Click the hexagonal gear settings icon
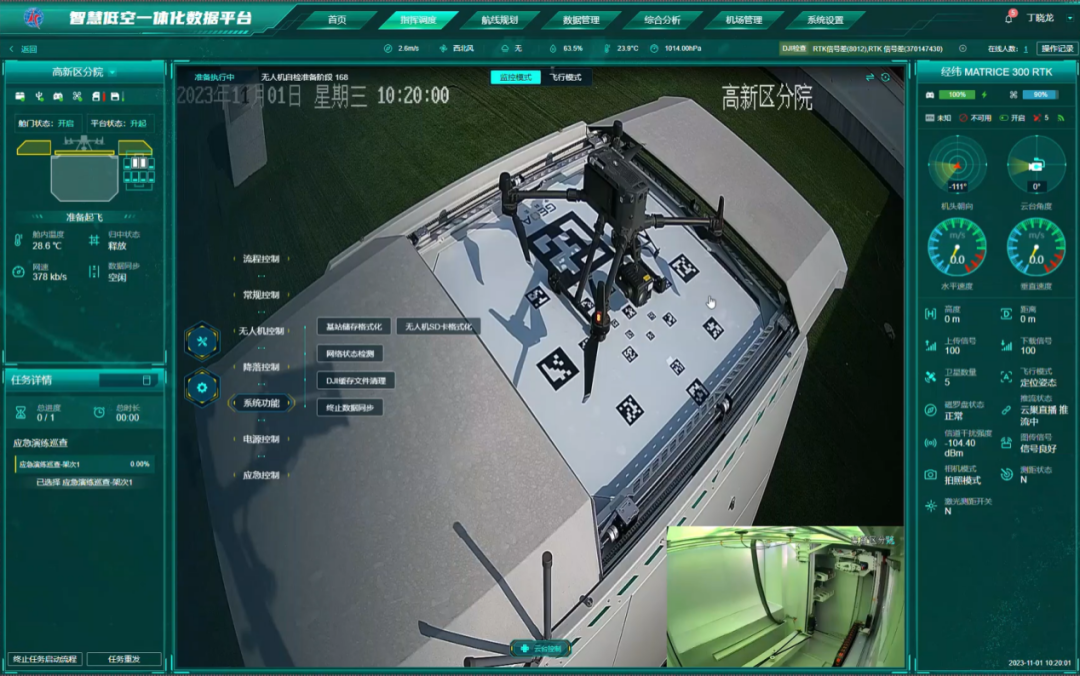This screenshot has height=676, width=1080. (x=202, y=387)
